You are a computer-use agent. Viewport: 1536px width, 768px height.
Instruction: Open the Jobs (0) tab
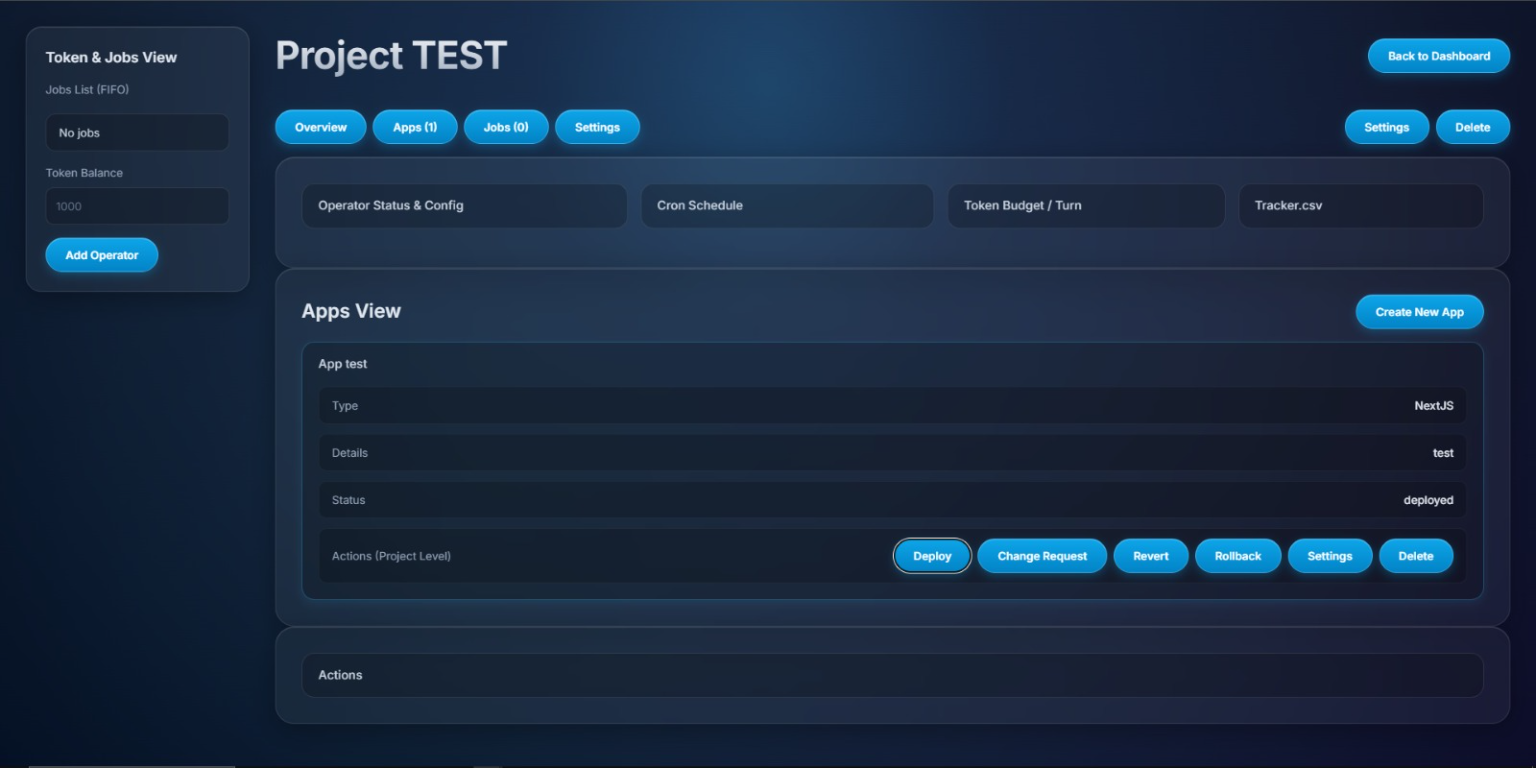(506, 127)
